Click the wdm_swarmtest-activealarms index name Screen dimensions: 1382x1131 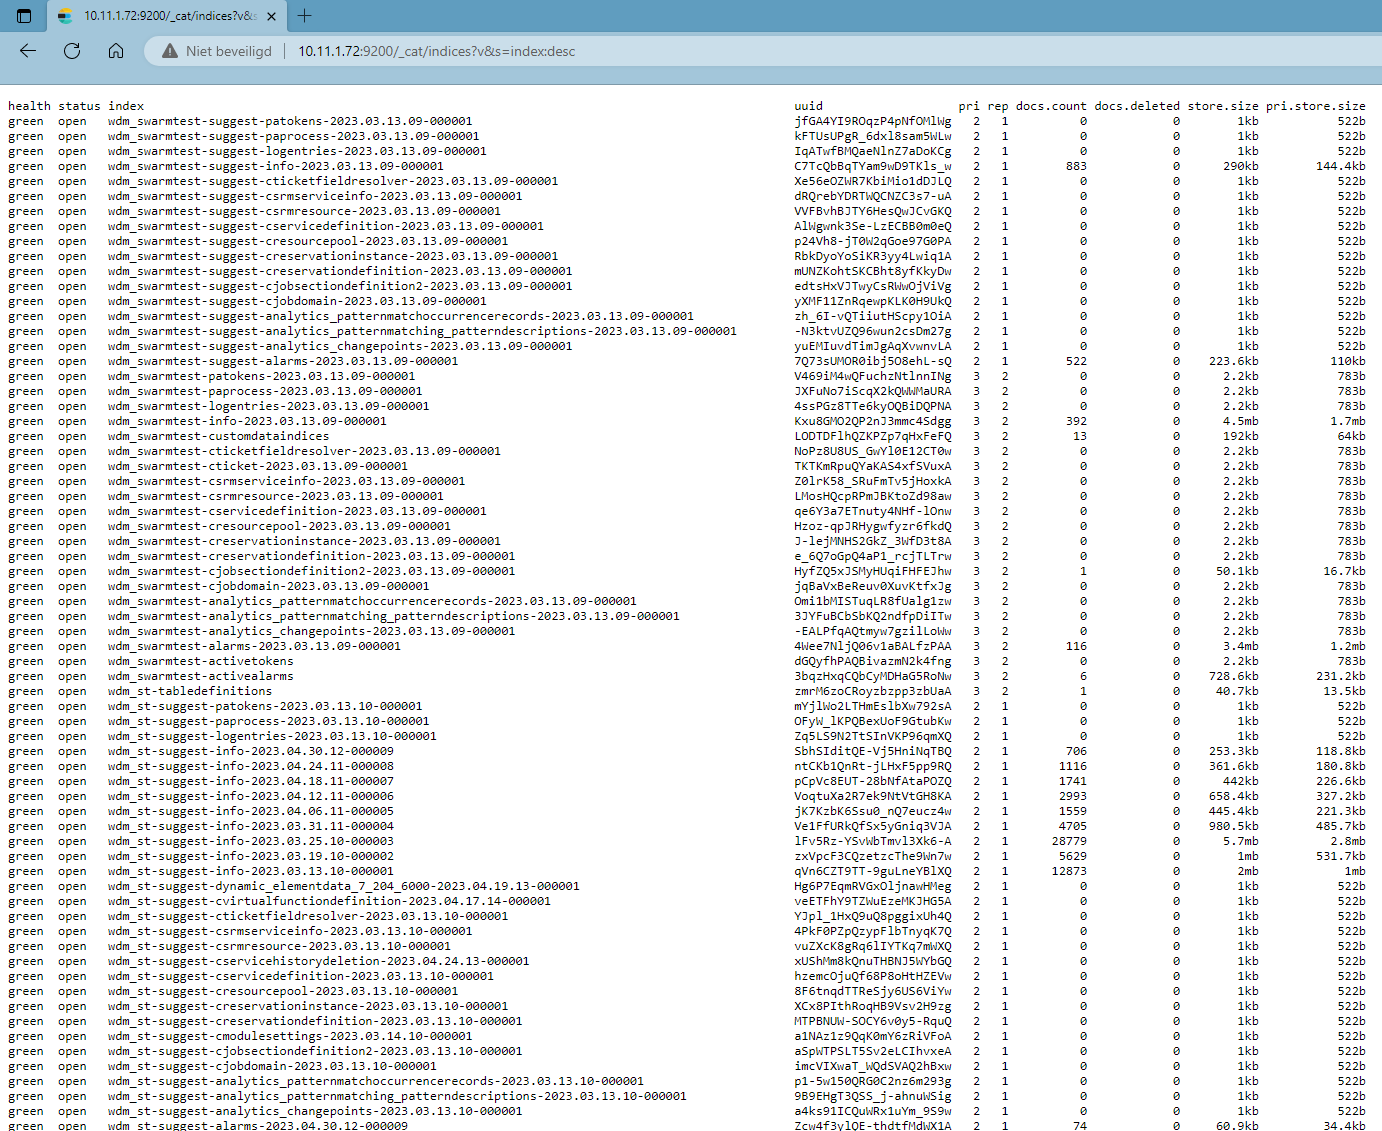(201, 676)
